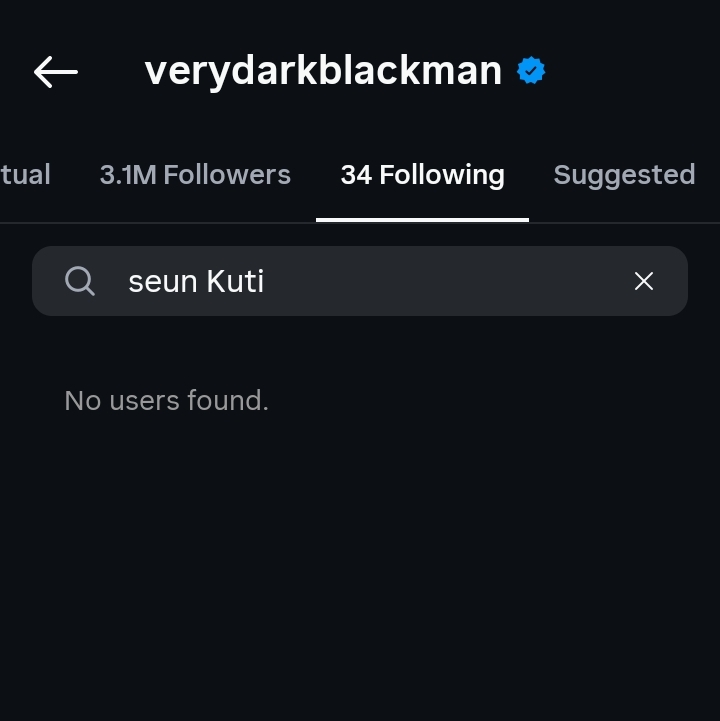720x721 pixels.
Task: Open the partially visible Mutual tab
Action: [x=25, y=175]
